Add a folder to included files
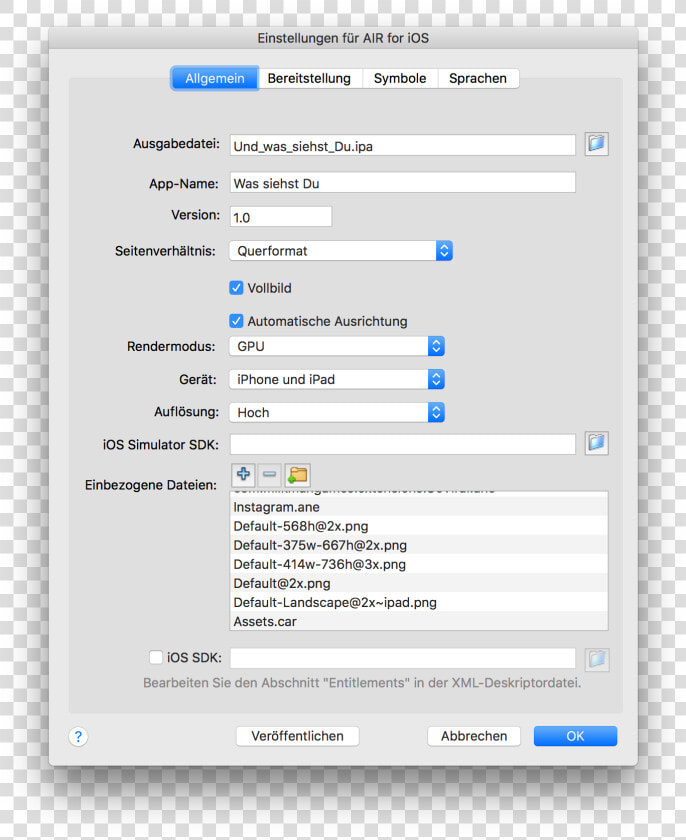 297,475
